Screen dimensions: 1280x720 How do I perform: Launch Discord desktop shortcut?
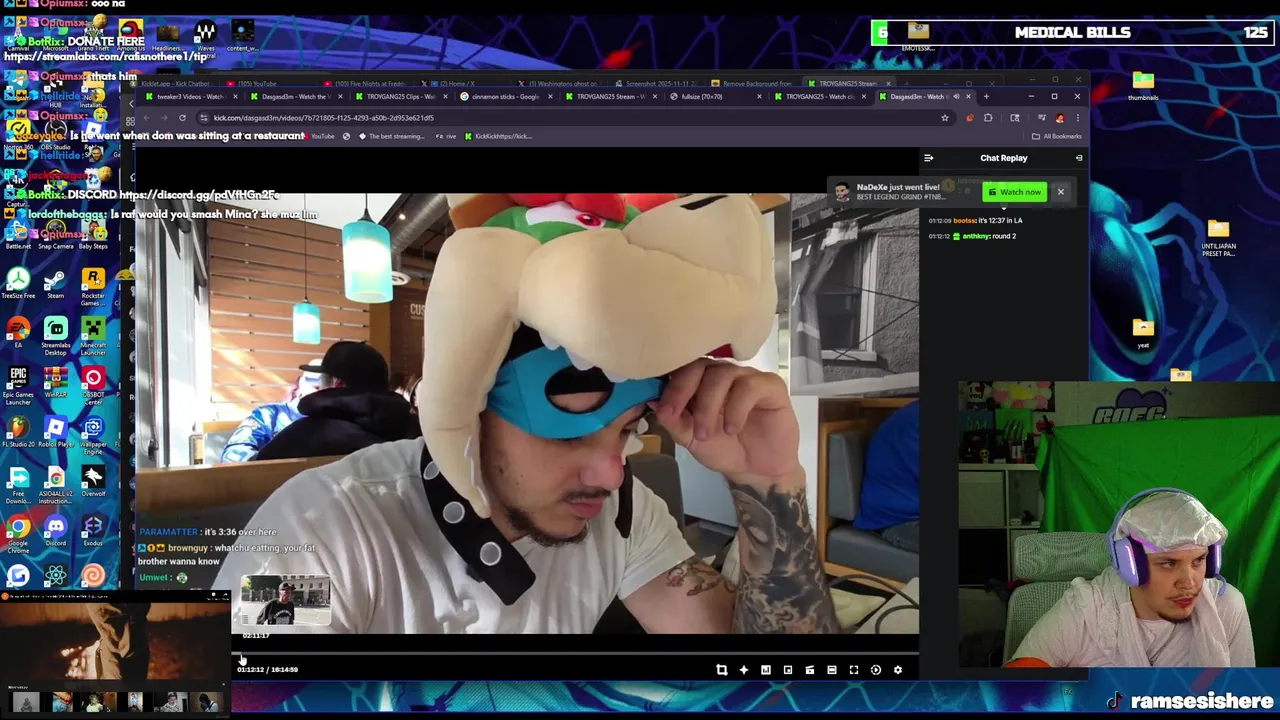(55, 531)
